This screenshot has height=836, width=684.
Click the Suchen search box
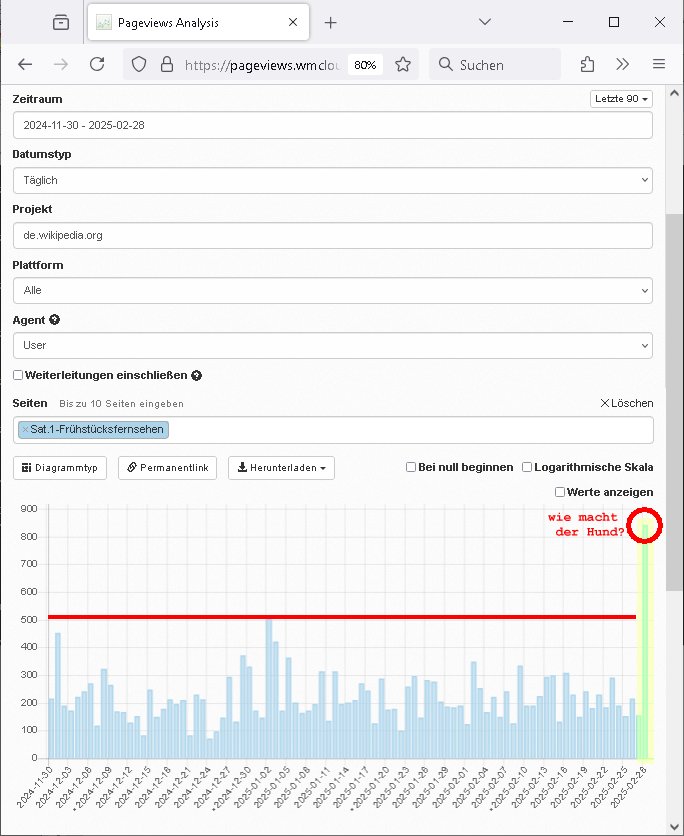click(495, 65)
